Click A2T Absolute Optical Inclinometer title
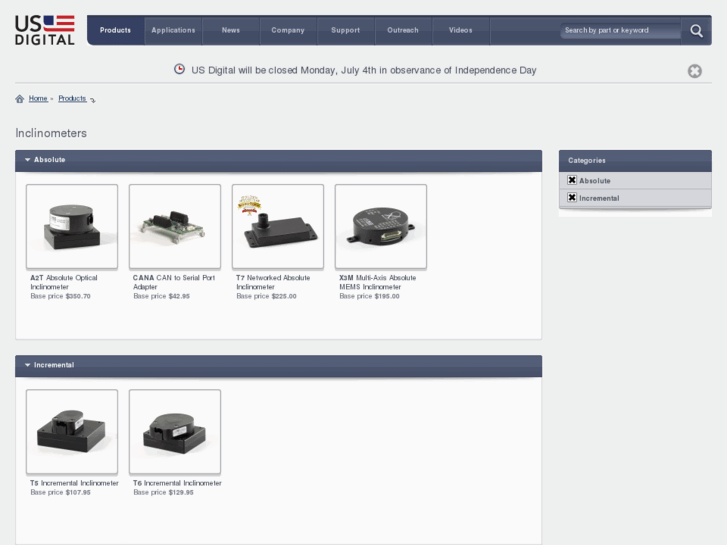727x545 pixels. (x=64, y=282)
